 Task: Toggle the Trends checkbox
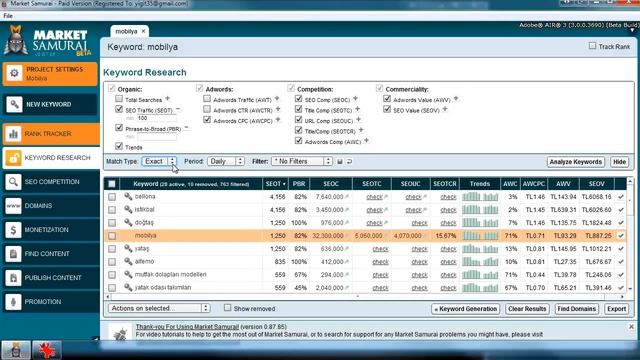(119, 146)
